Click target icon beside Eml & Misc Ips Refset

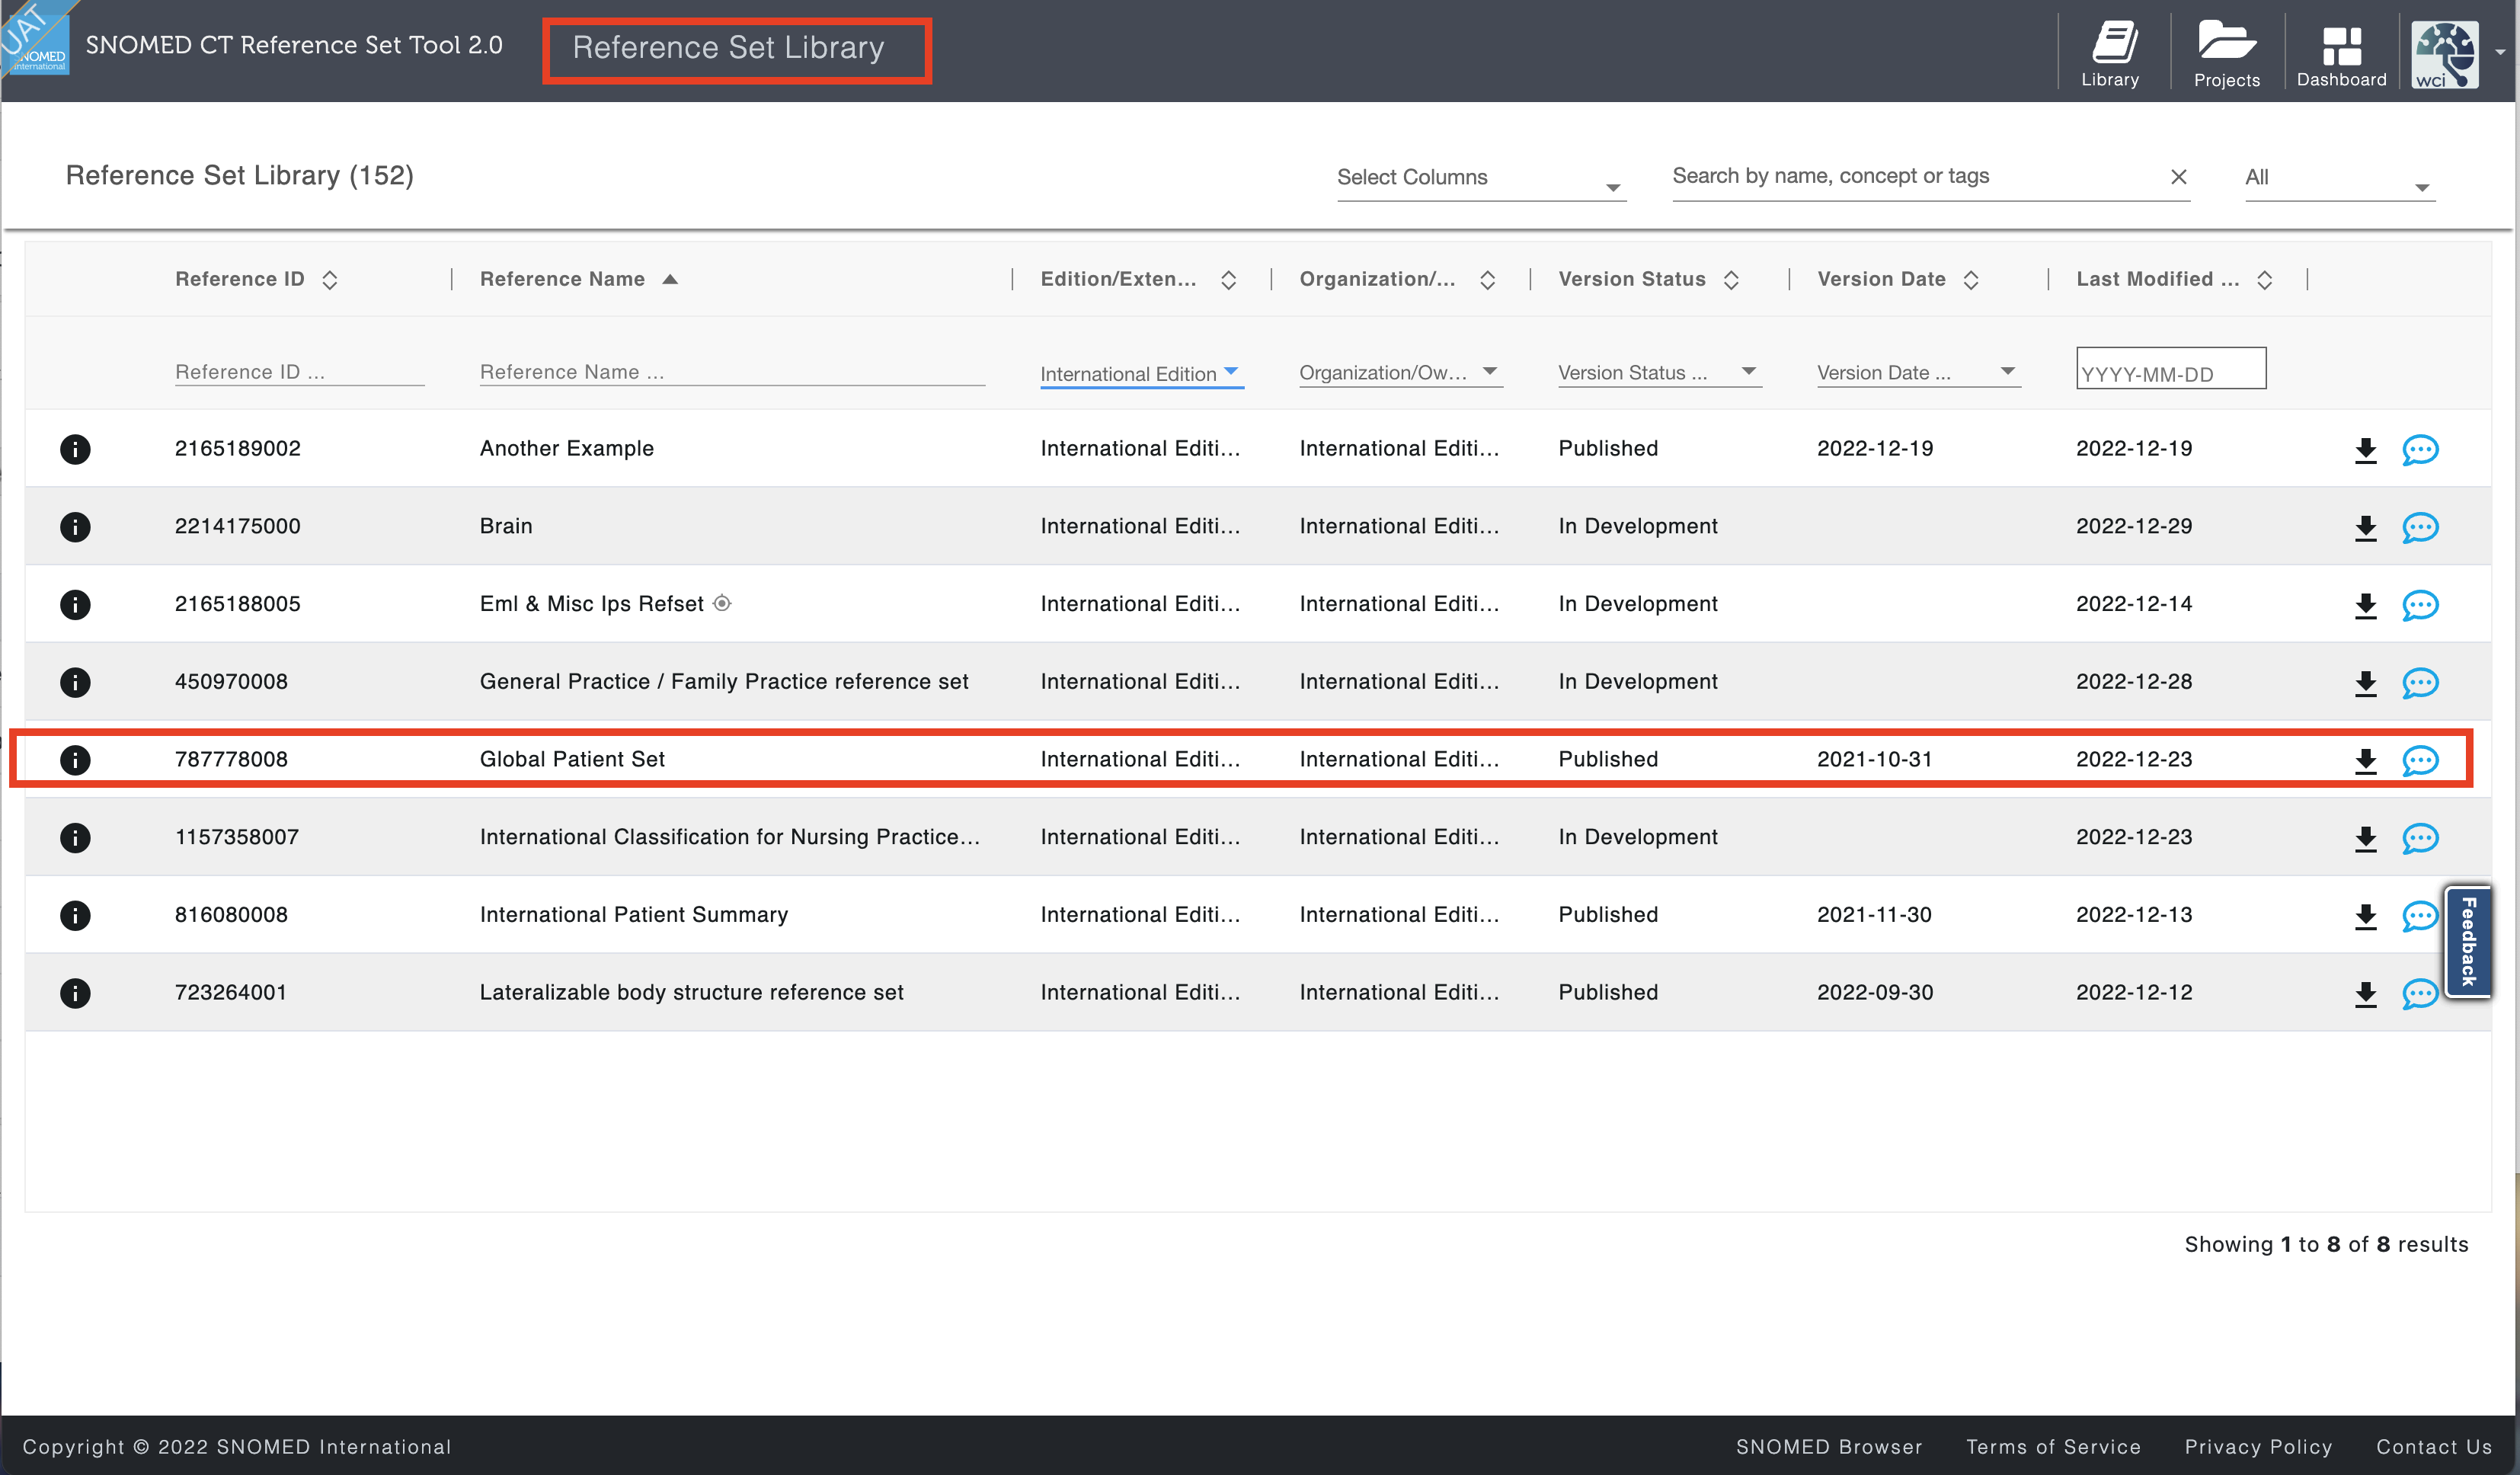722,603
